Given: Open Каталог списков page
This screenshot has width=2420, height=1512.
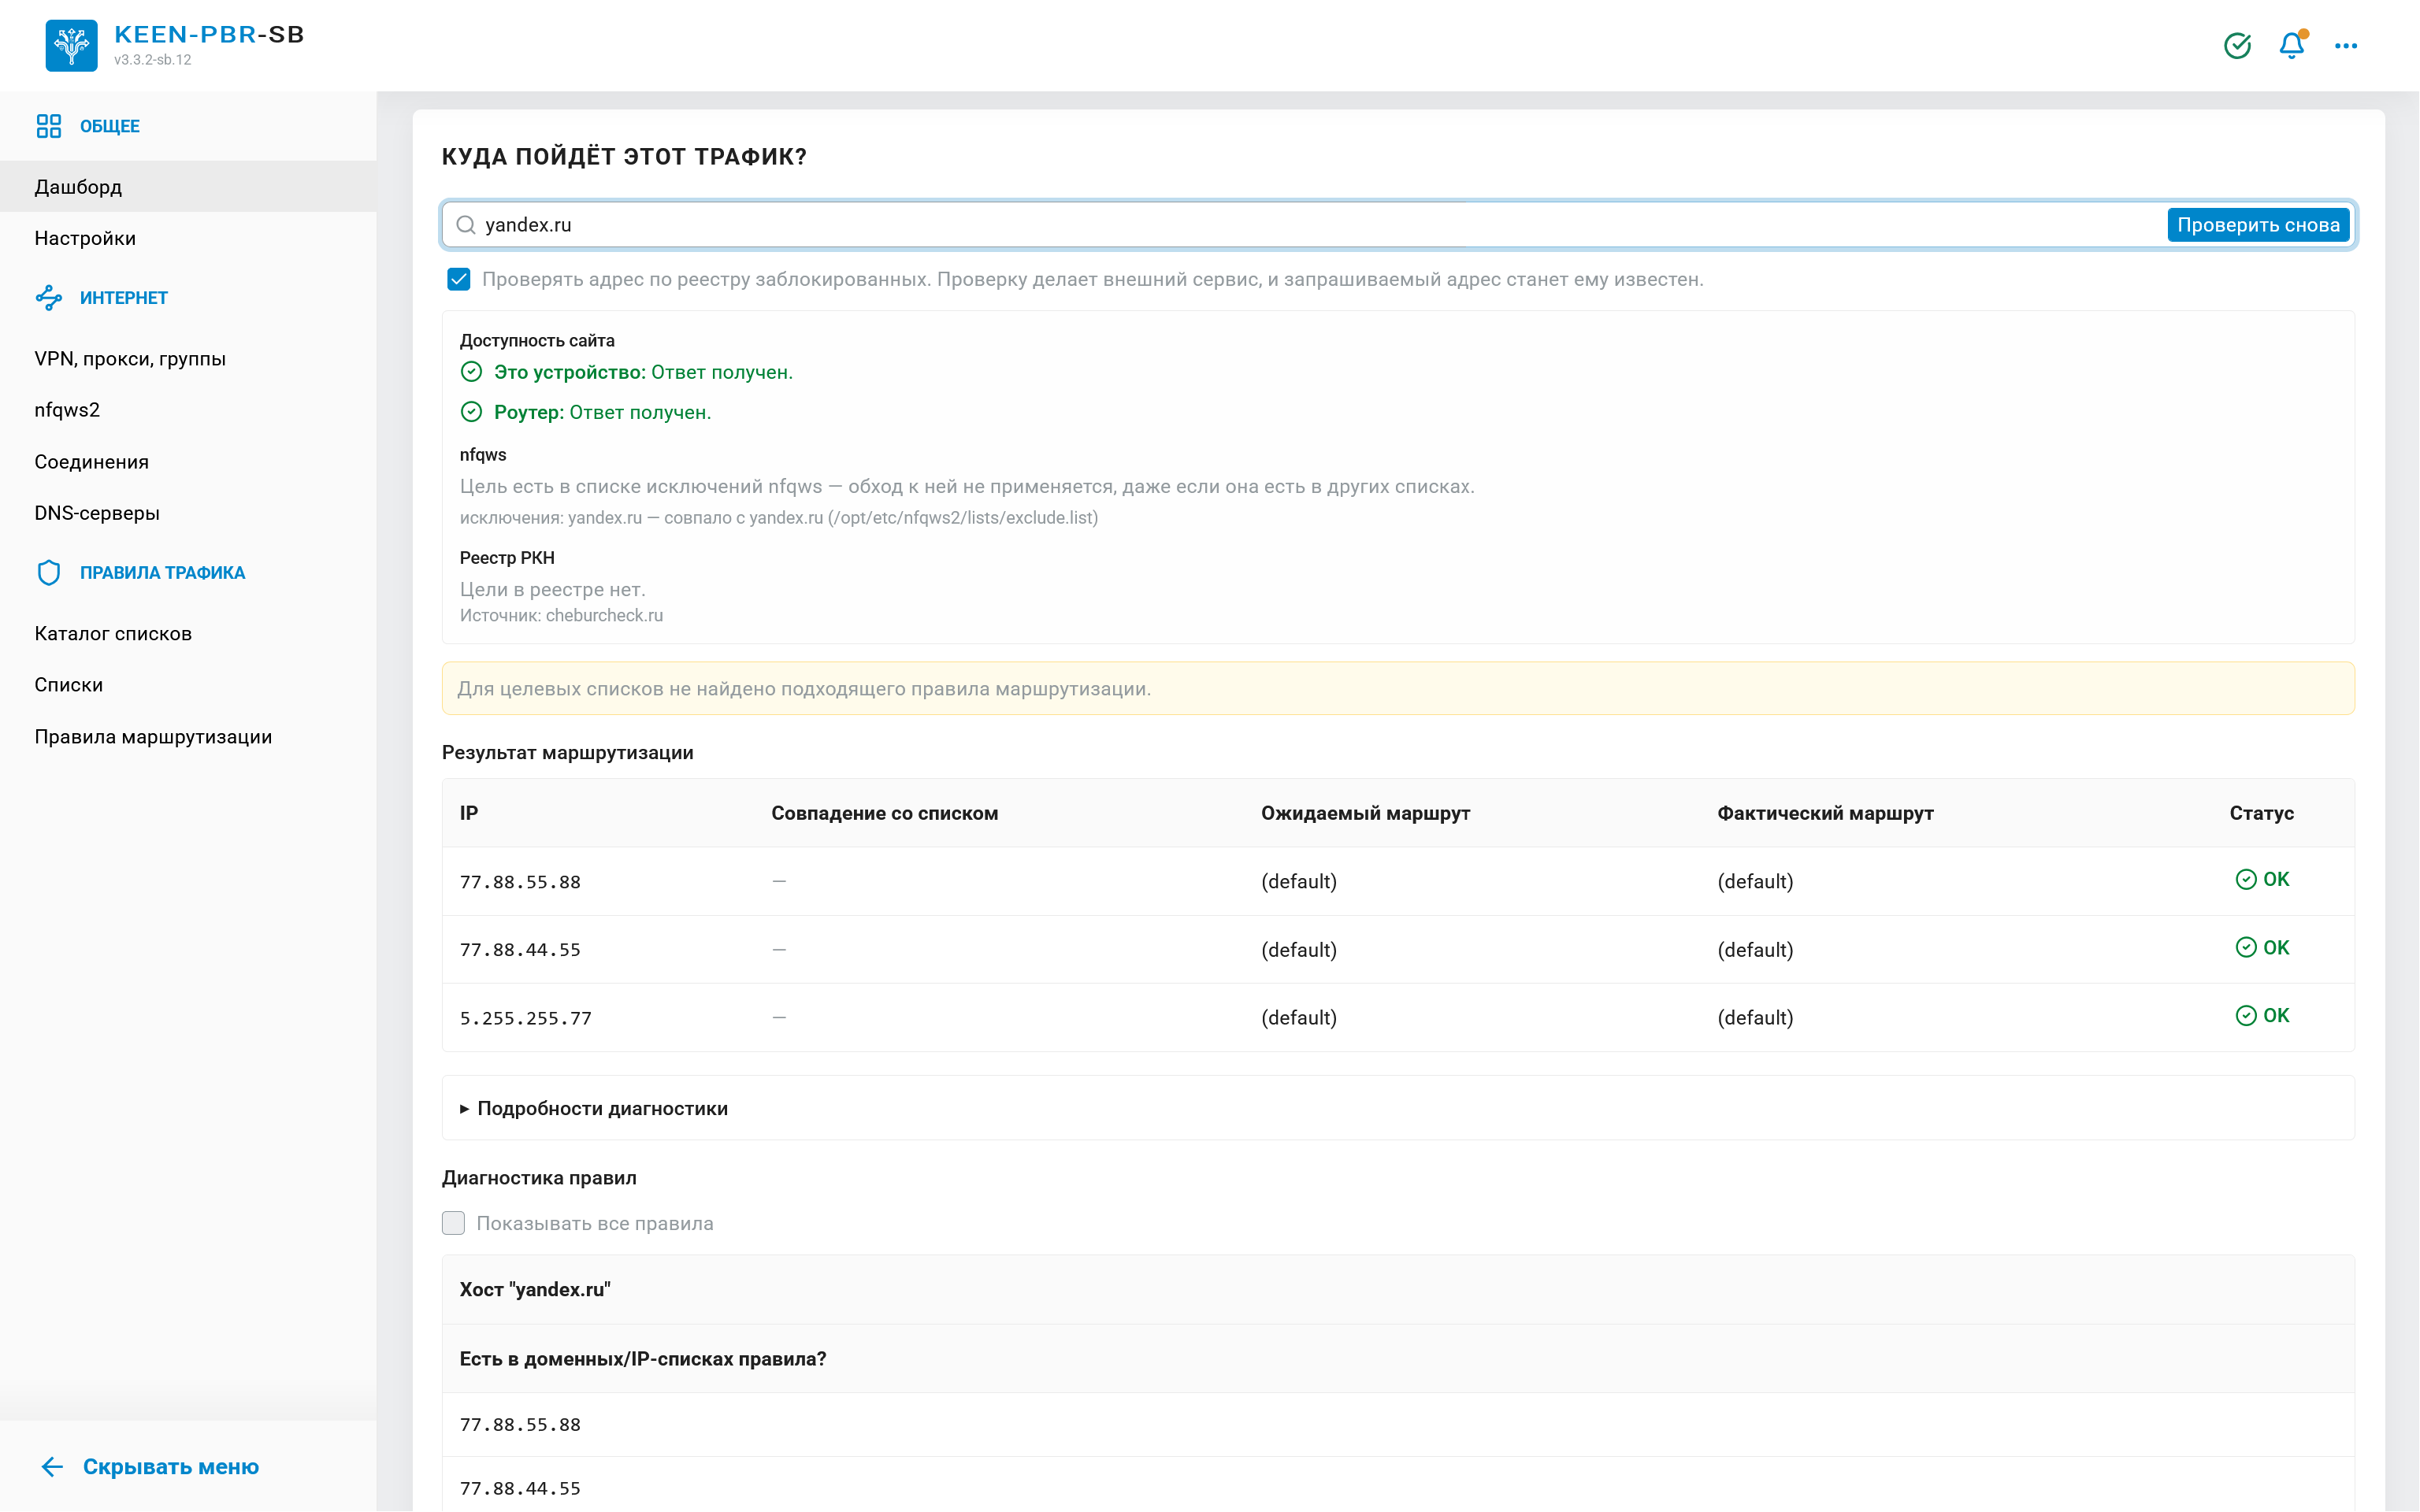Looking at the screenshot, I should tap(188, 633).
